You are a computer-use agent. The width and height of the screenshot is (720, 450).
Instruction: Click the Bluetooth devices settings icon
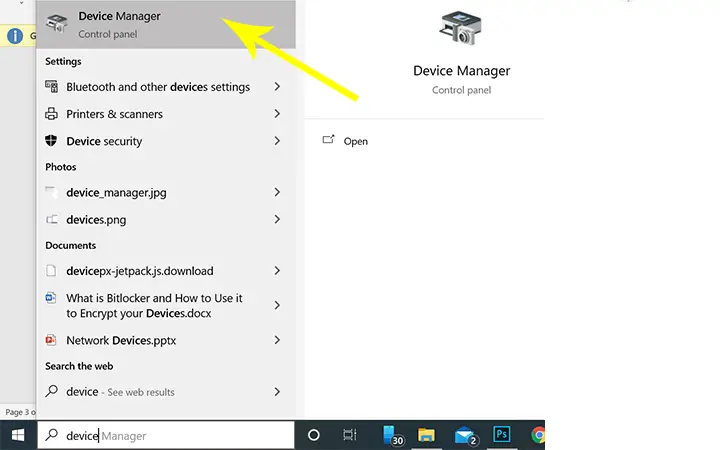(51, 86)
